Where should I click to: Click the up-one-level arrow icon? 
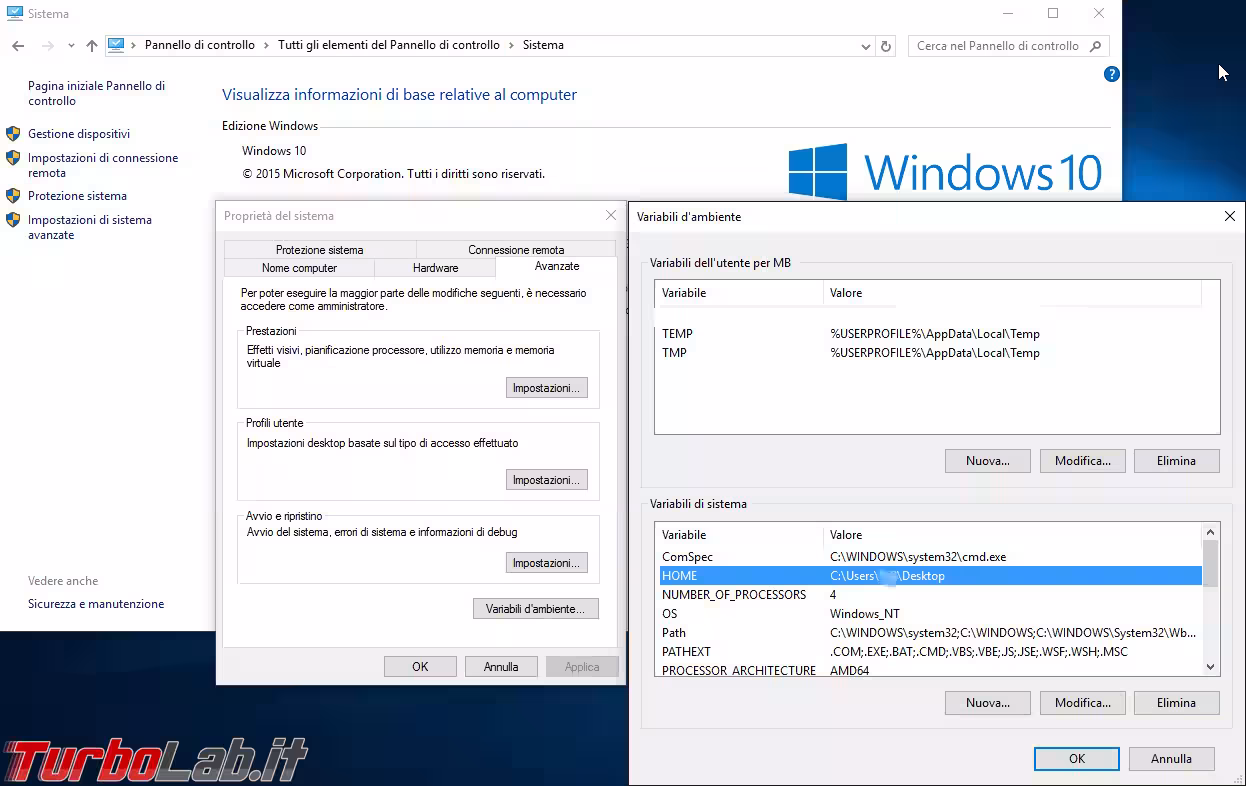(92, 46)
